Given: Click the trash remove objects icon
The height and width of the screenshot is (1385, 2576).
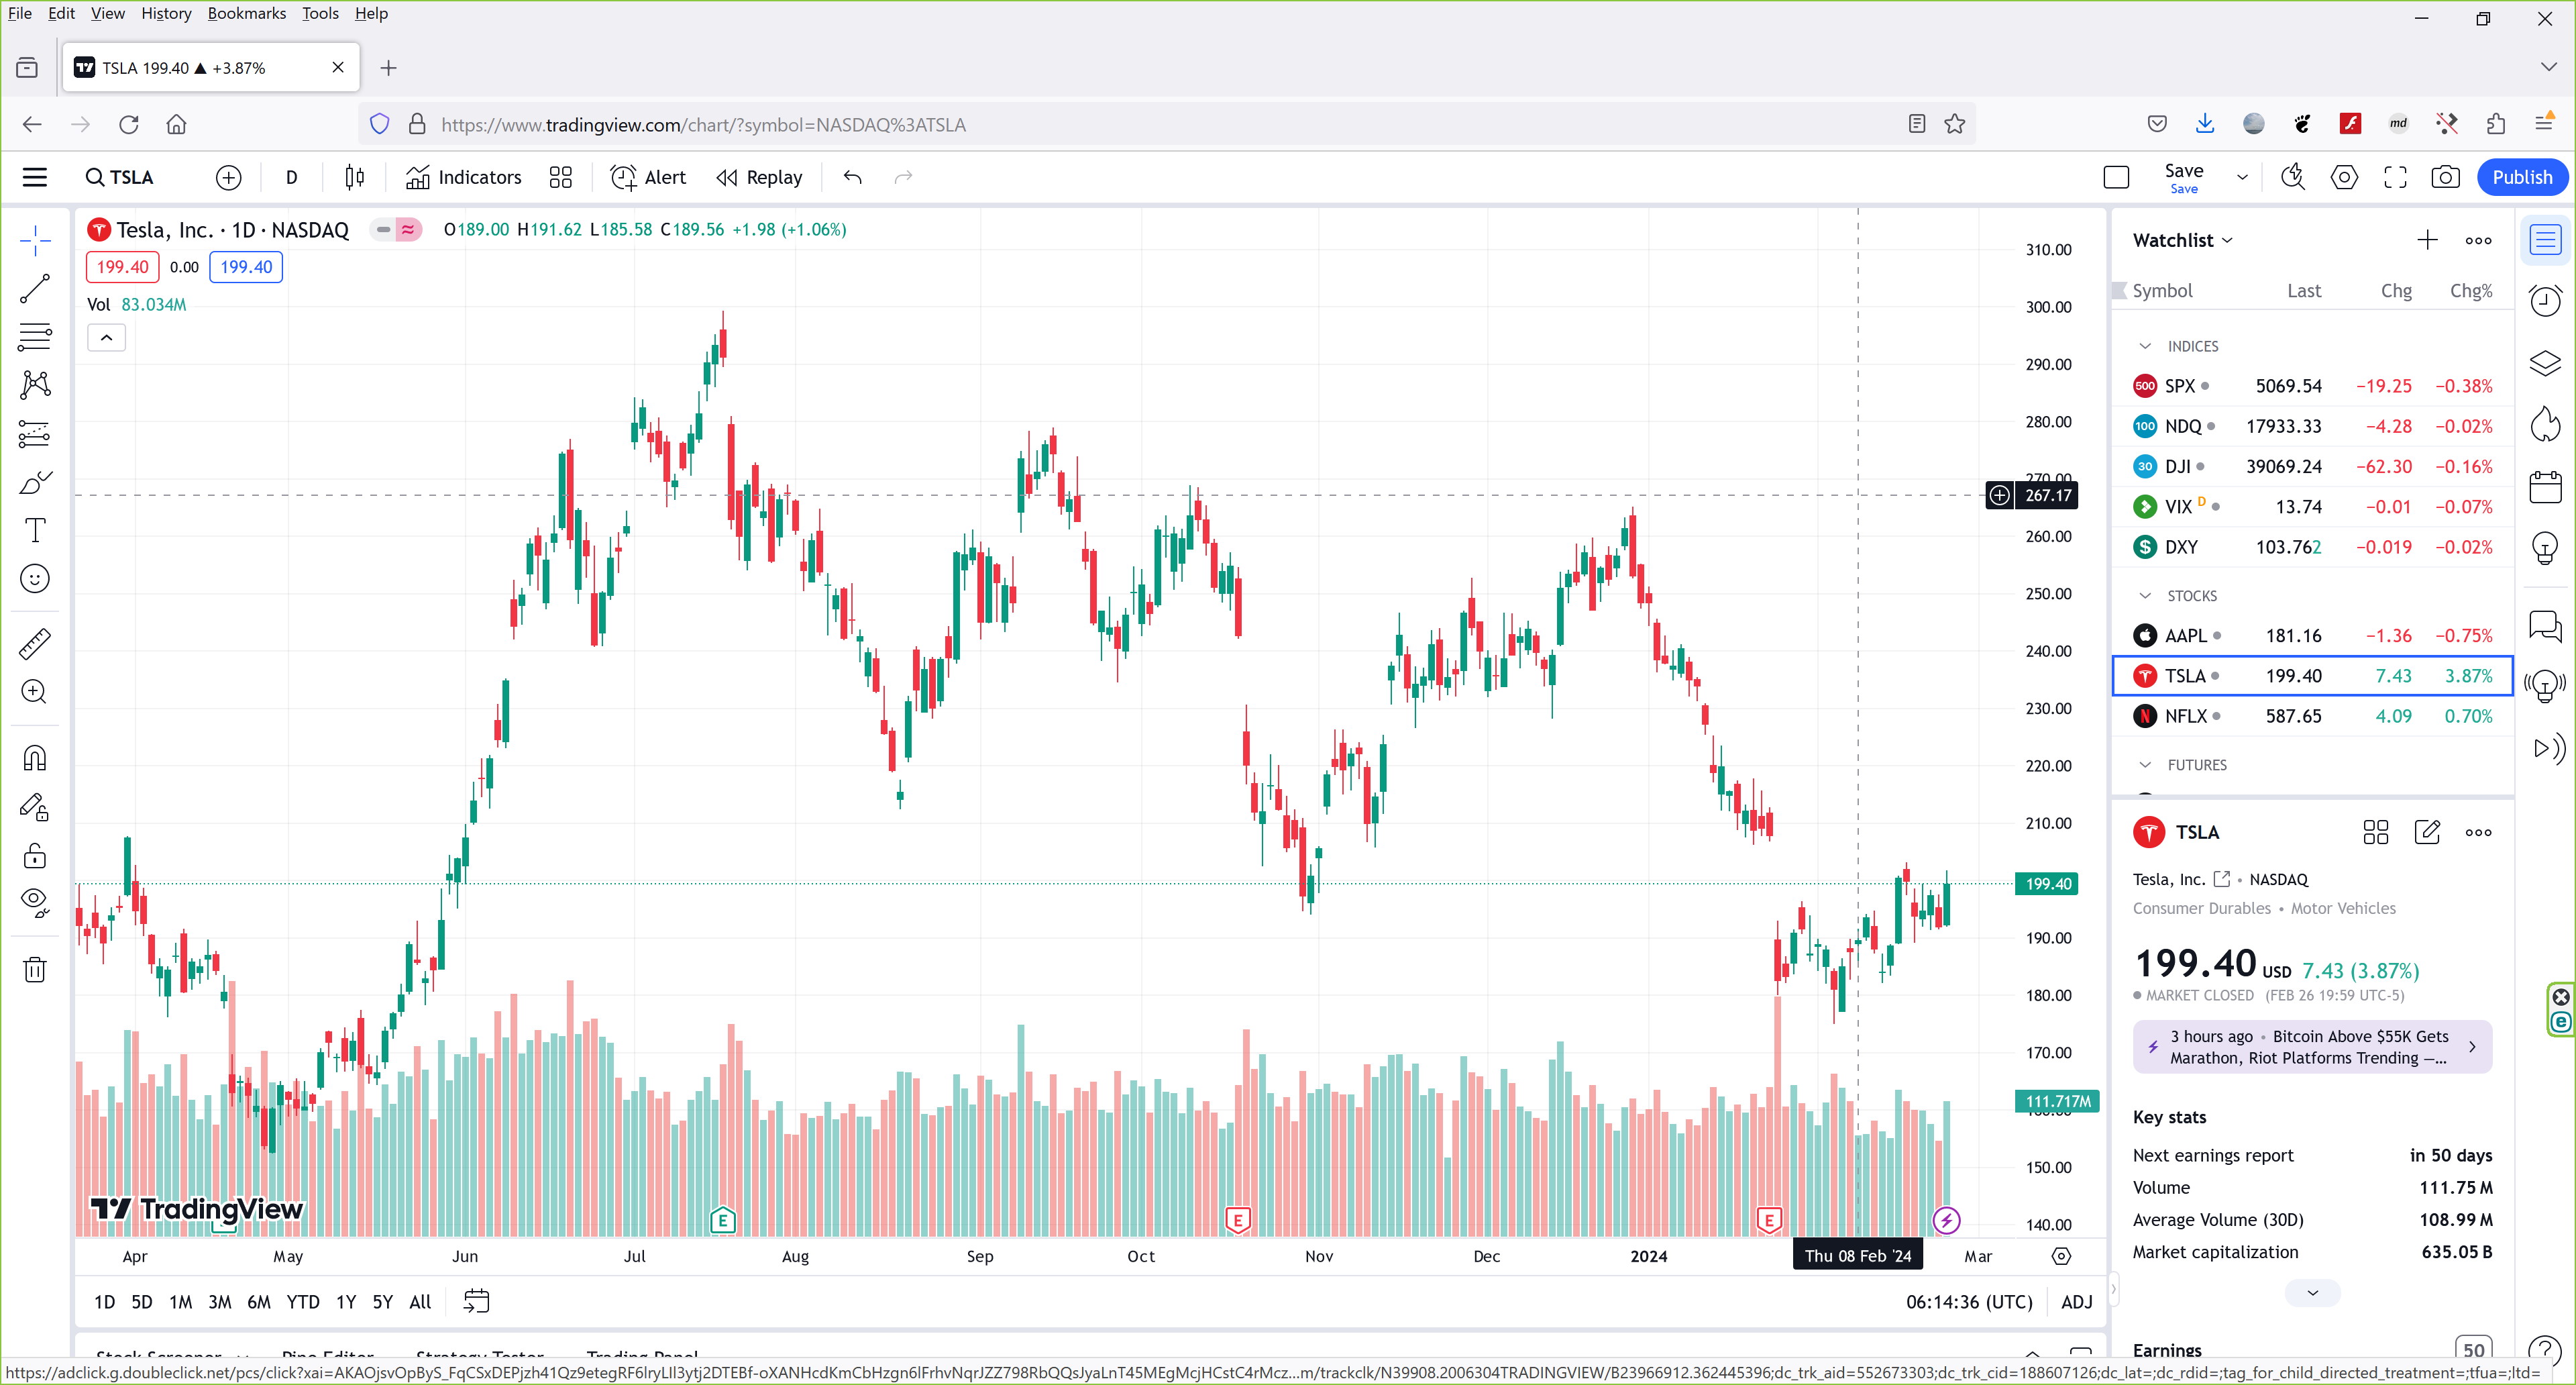Looking at the screenshot, I should (x=35, y=969).
